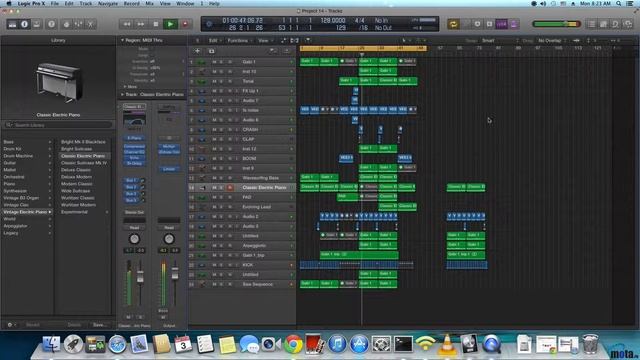
Task: Select the Synthesizer library category
Action: [x=15, y=191]
